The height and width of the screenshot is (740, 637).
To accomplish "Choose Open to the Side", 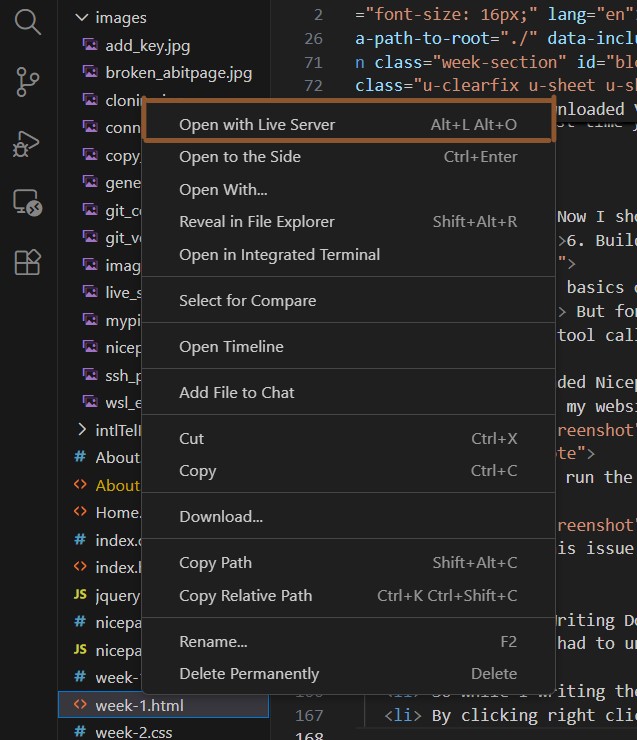I will (x=348, y=157).
